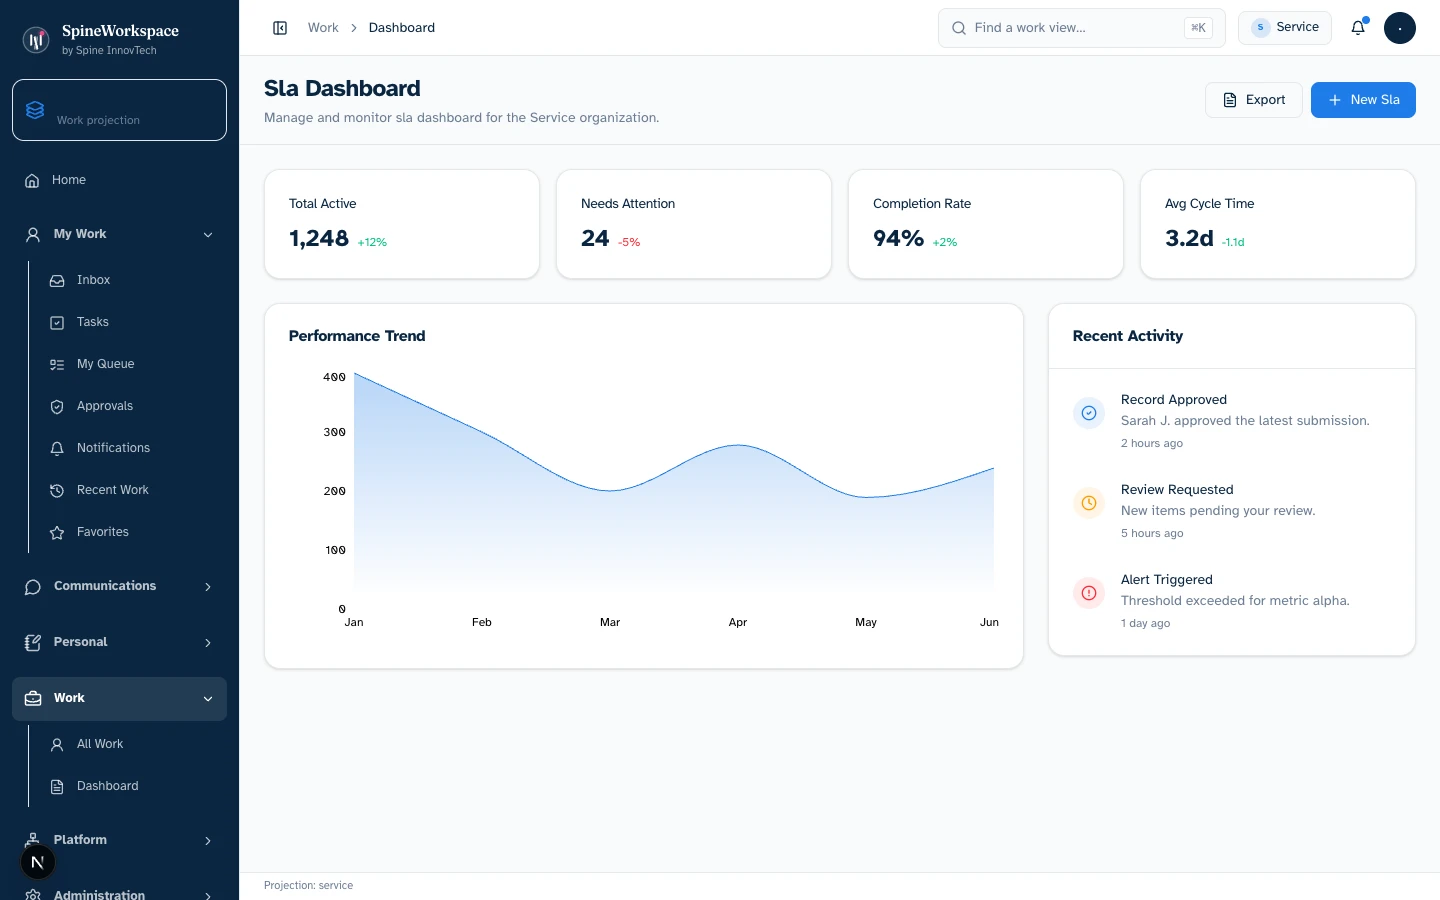Image resolution: width=1440 pixels, height=900 pixels.
Task: Open Favorites in the sidebar
Action: coord(132,532)
